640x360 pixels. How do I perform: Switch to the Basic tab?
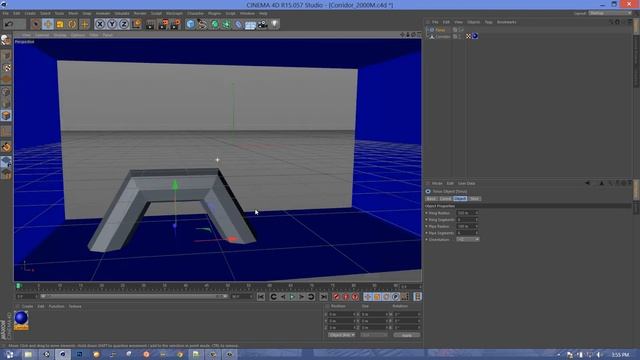coord(431,199)
